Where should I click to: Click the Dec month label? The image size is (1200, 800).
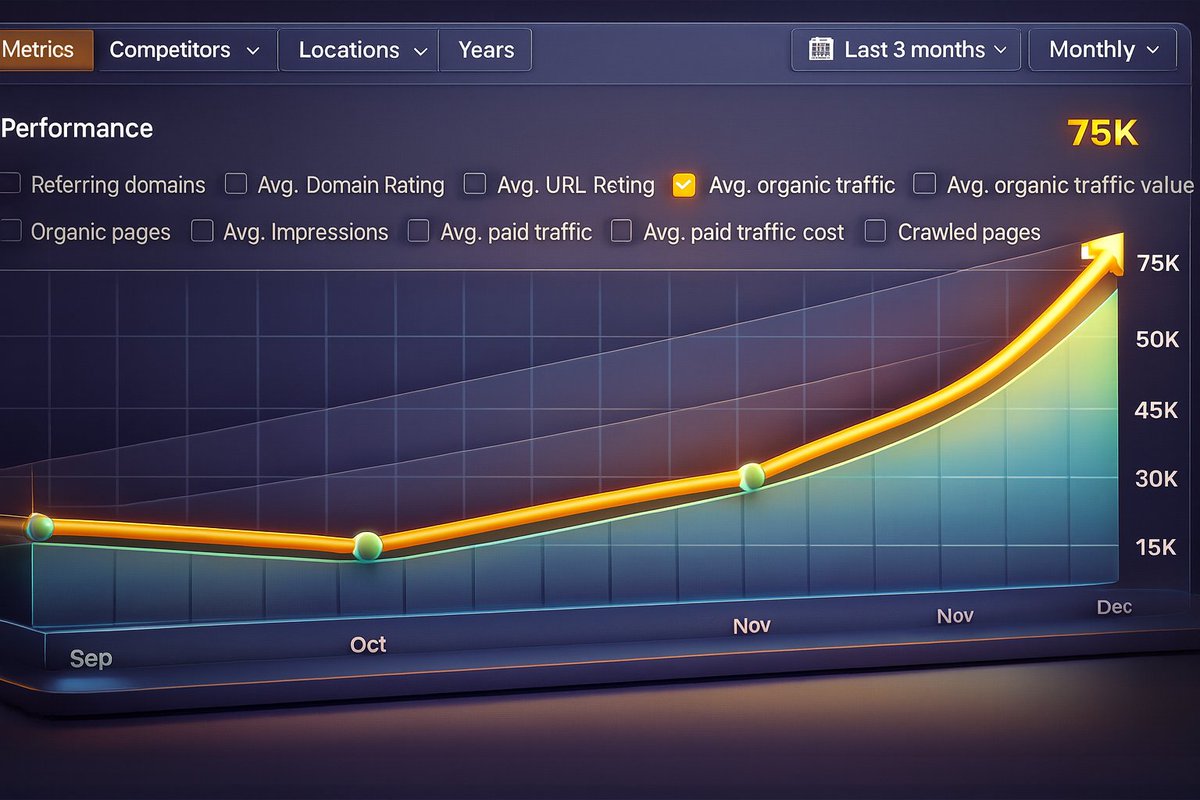click(x=1114, y=607)
